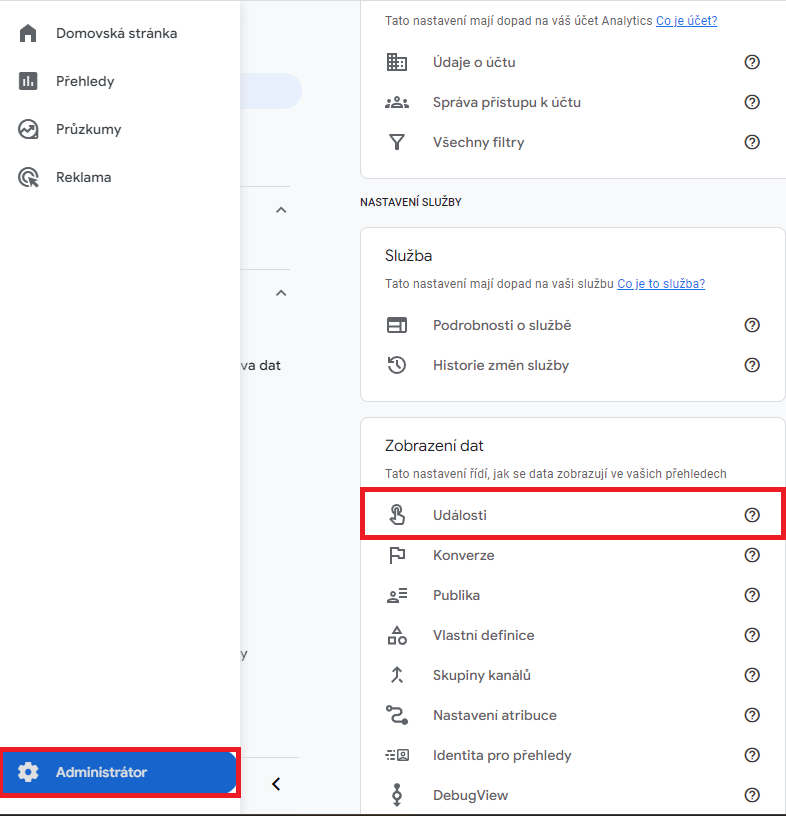Collapse the left navigation sidebar arrow
This screenshot has height=816, width=786.
point(276,784)
